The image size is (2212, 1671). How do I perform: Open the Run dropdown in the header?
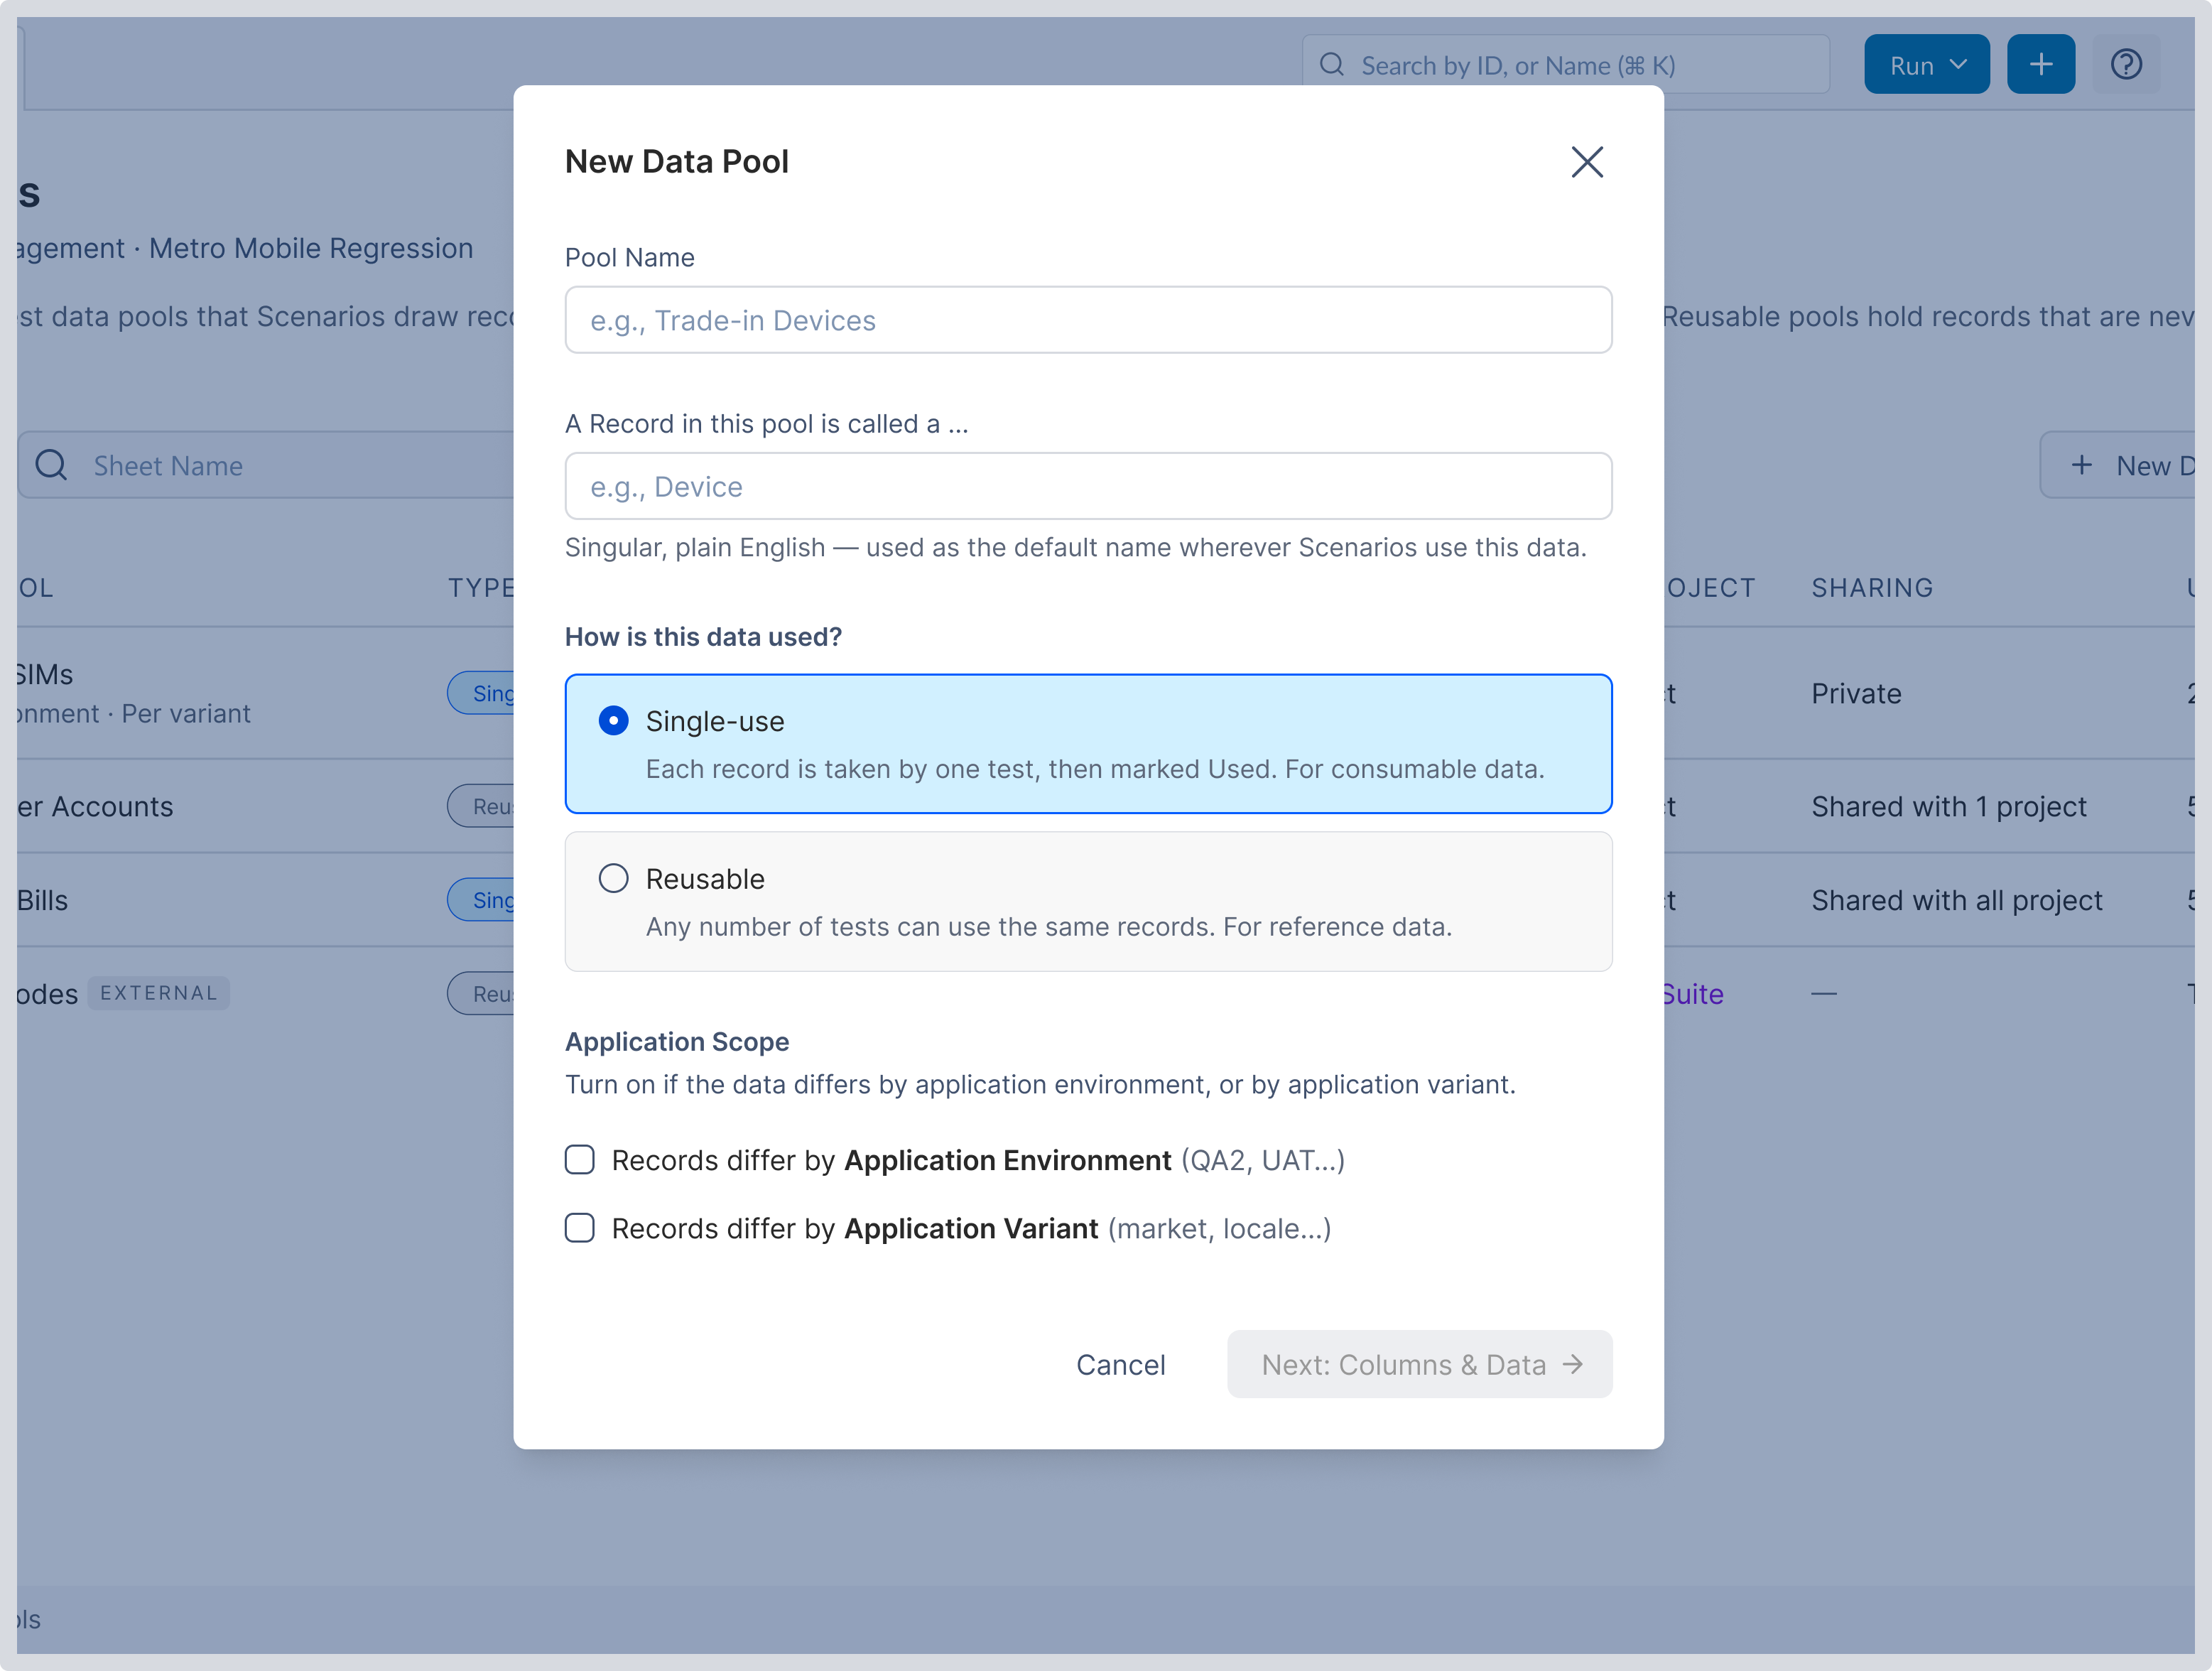pos(1926,65)
